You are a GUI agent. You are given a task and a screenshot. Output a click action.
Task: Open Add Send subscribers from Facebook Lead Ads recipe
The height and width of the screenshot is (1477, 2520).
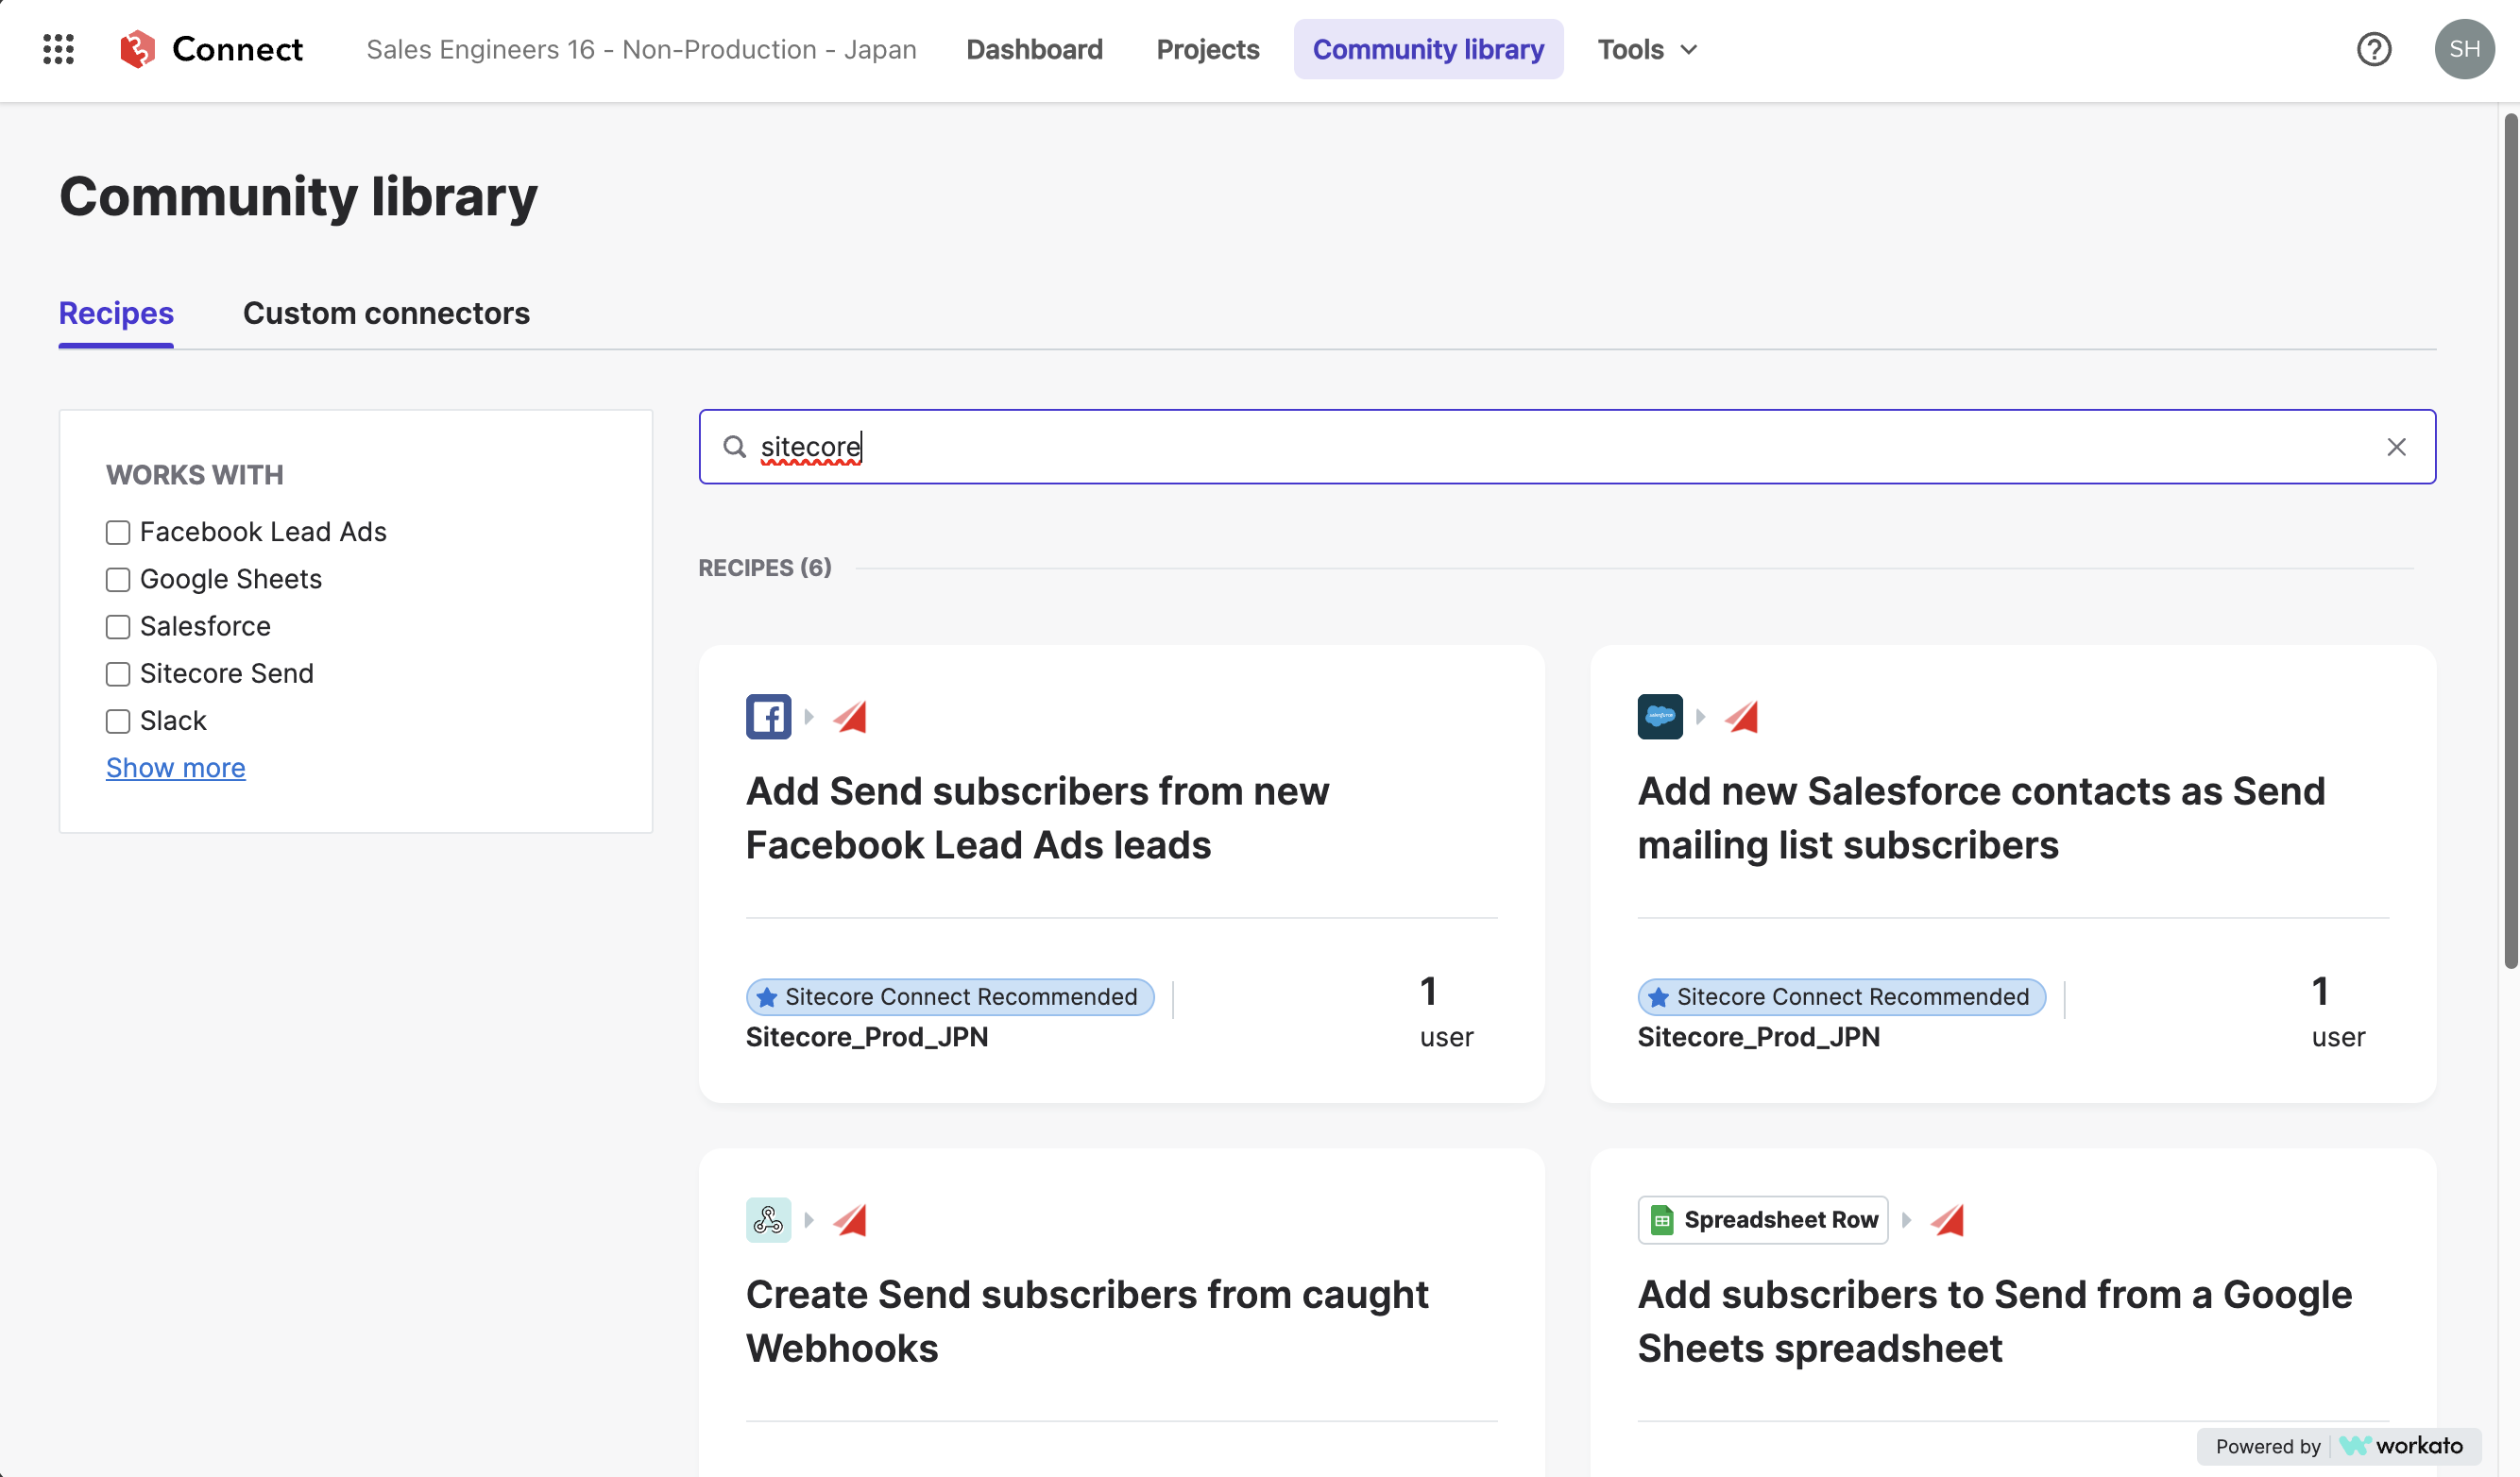click(1037, 818)
